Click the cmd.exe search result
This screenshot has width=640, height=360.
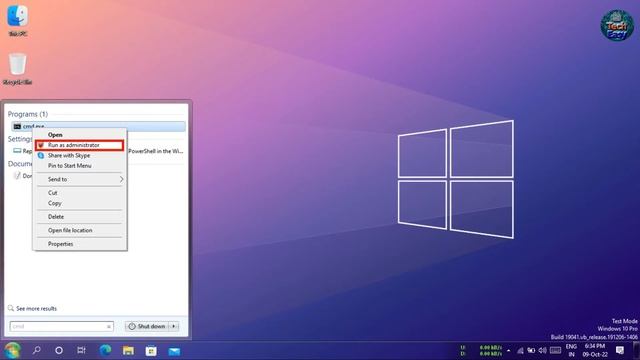pyautogui.click(x=98, y=126)
